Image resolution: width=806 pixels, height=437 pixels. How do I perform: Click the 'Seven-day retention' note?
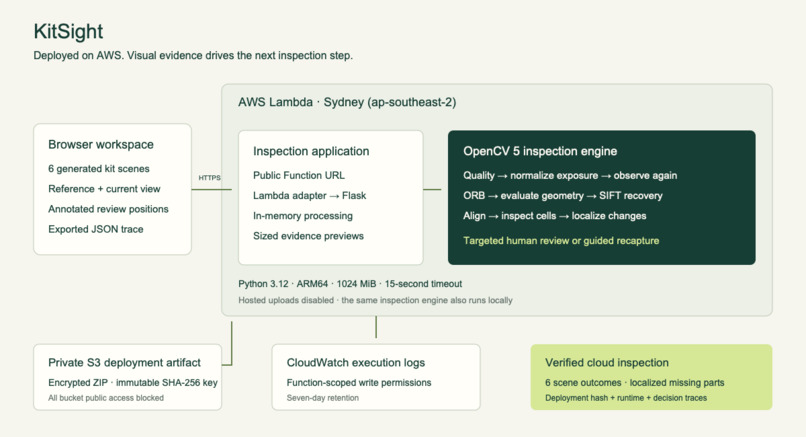point(323,398)
